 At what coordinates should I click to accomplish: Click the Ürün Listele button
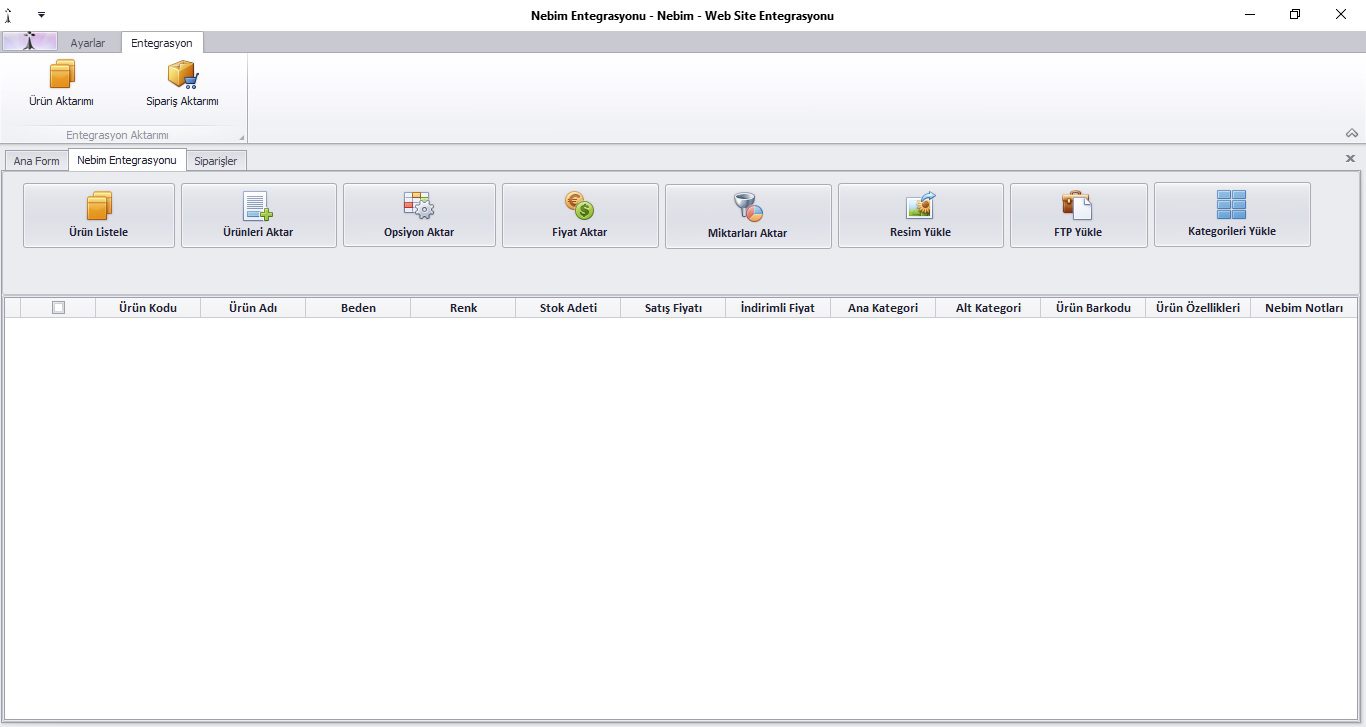pos(99,215)
